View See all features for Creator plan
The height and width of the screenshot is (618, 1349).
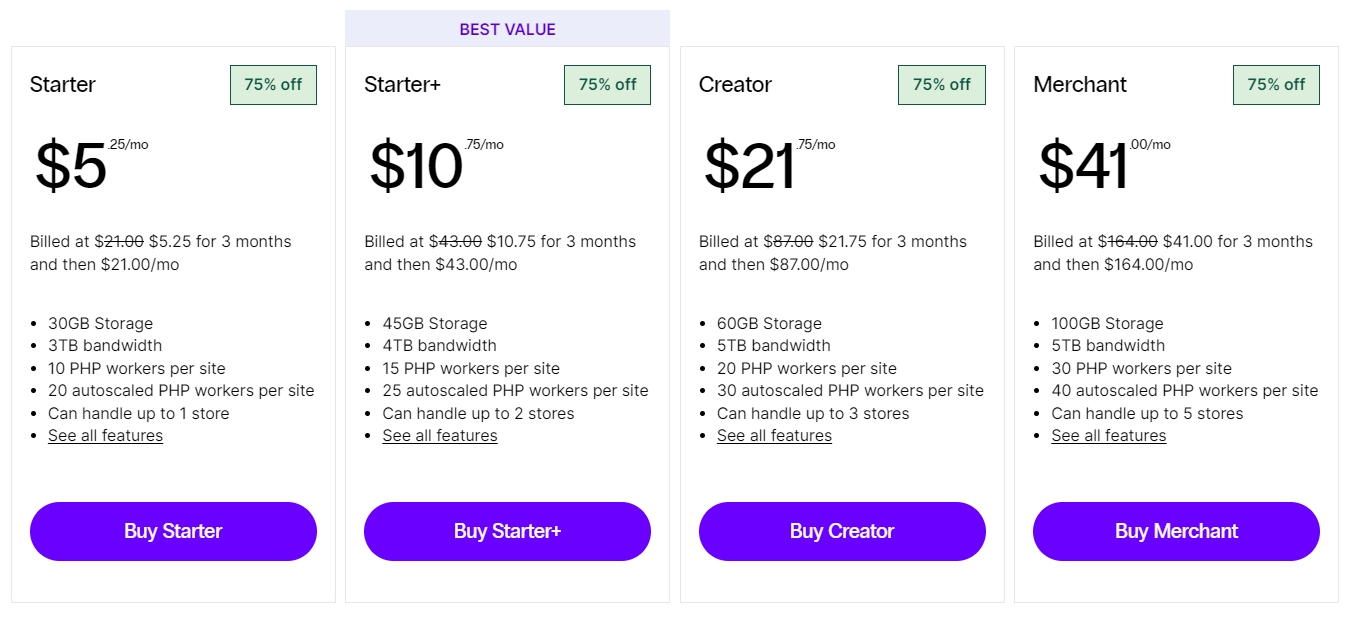pyautogui.click(x=774, y=436)
